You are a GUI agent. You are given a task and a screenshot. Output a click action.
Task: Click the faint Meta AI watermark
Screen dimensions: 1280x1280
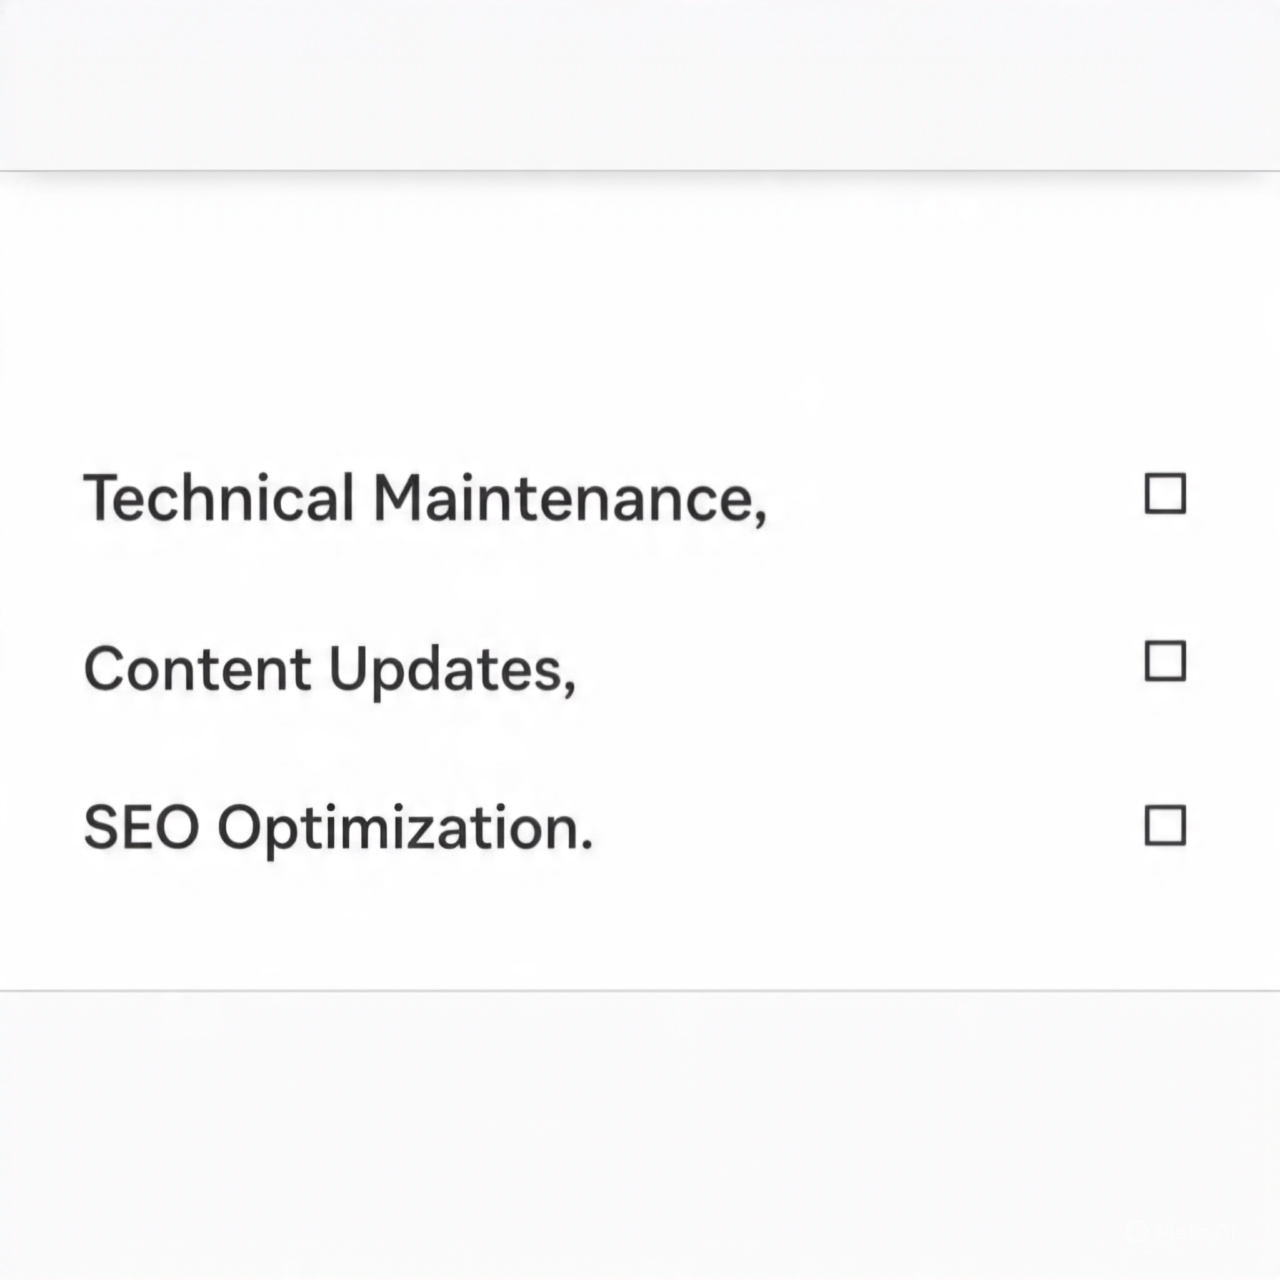(1180, 1232)
